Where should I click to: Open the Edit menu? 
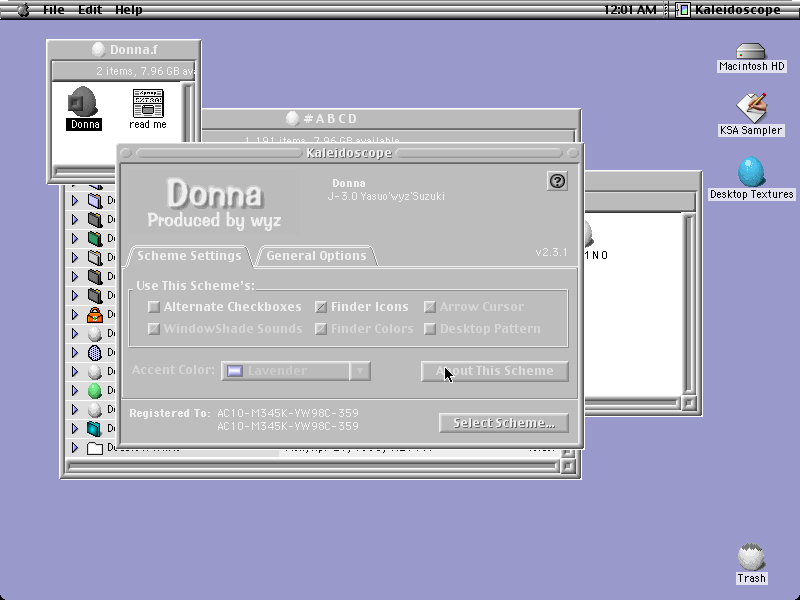(x=90, y=10)
